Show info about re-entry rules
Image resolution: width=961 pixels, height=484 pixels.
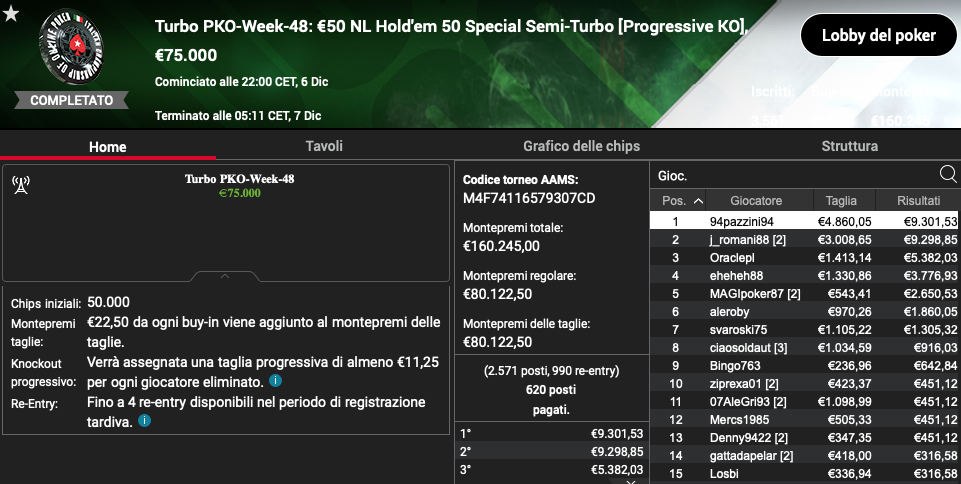pyautogui.click(x=144, y=421)
